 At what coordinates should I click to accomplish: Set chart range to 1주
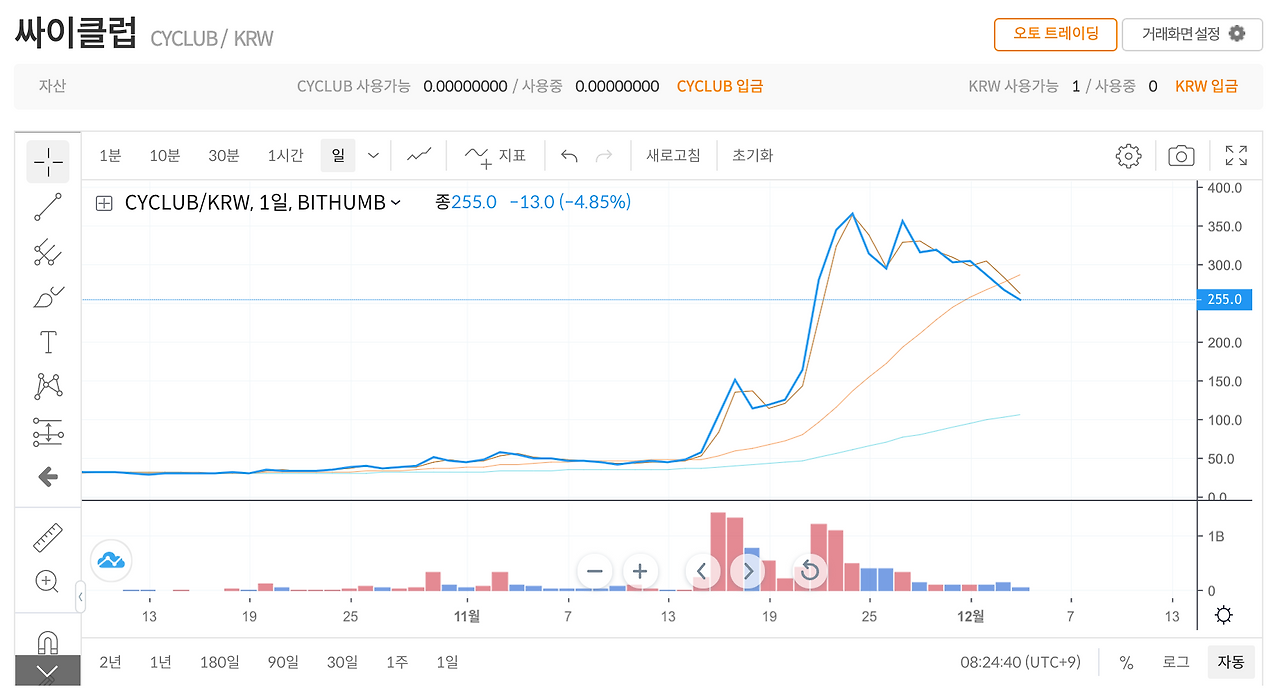click(x=397, y=662)
